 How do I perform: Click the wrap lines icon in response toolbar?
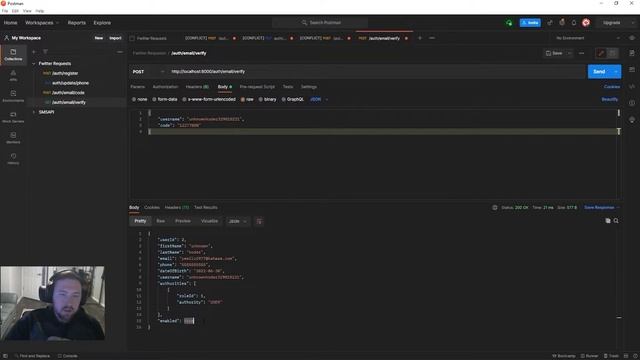(x=259, y=221)
